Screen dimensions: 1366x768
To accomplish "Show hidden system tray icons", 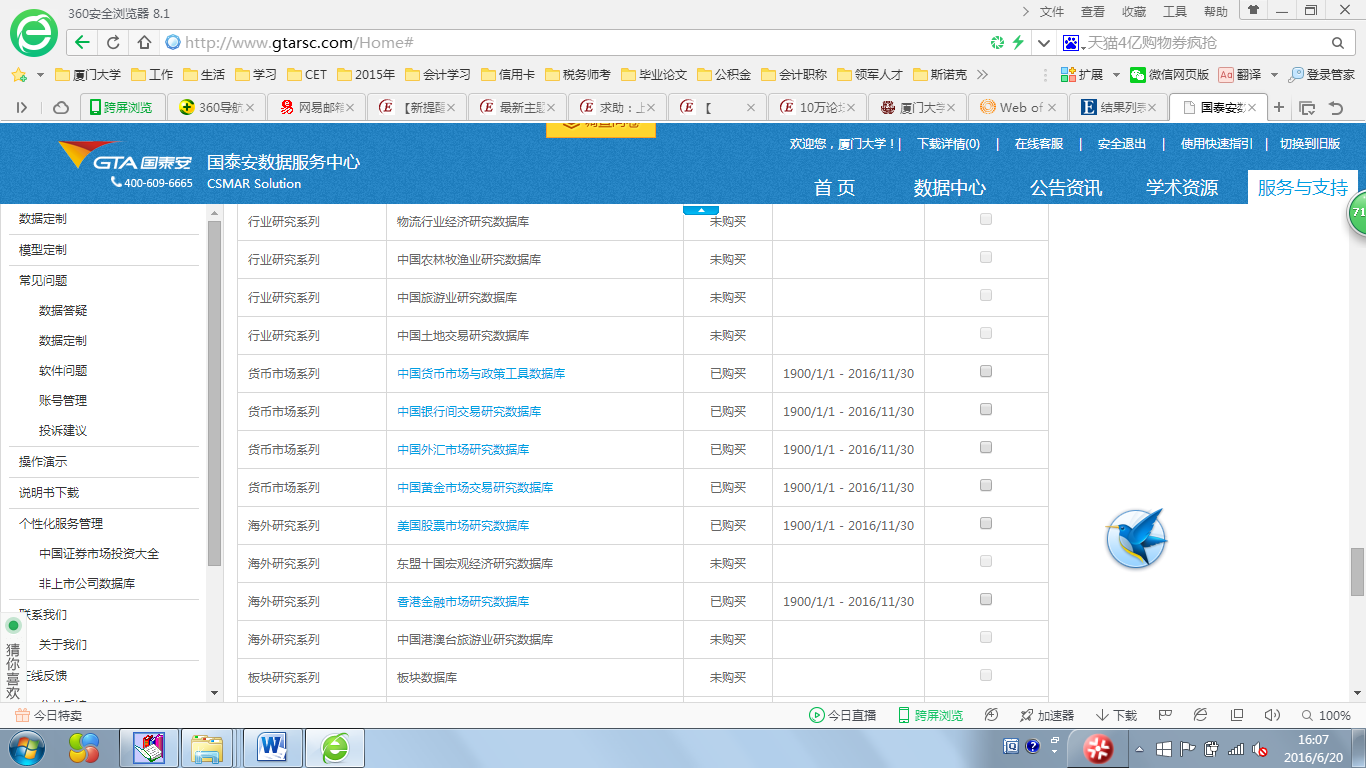I will (1138, 748).
